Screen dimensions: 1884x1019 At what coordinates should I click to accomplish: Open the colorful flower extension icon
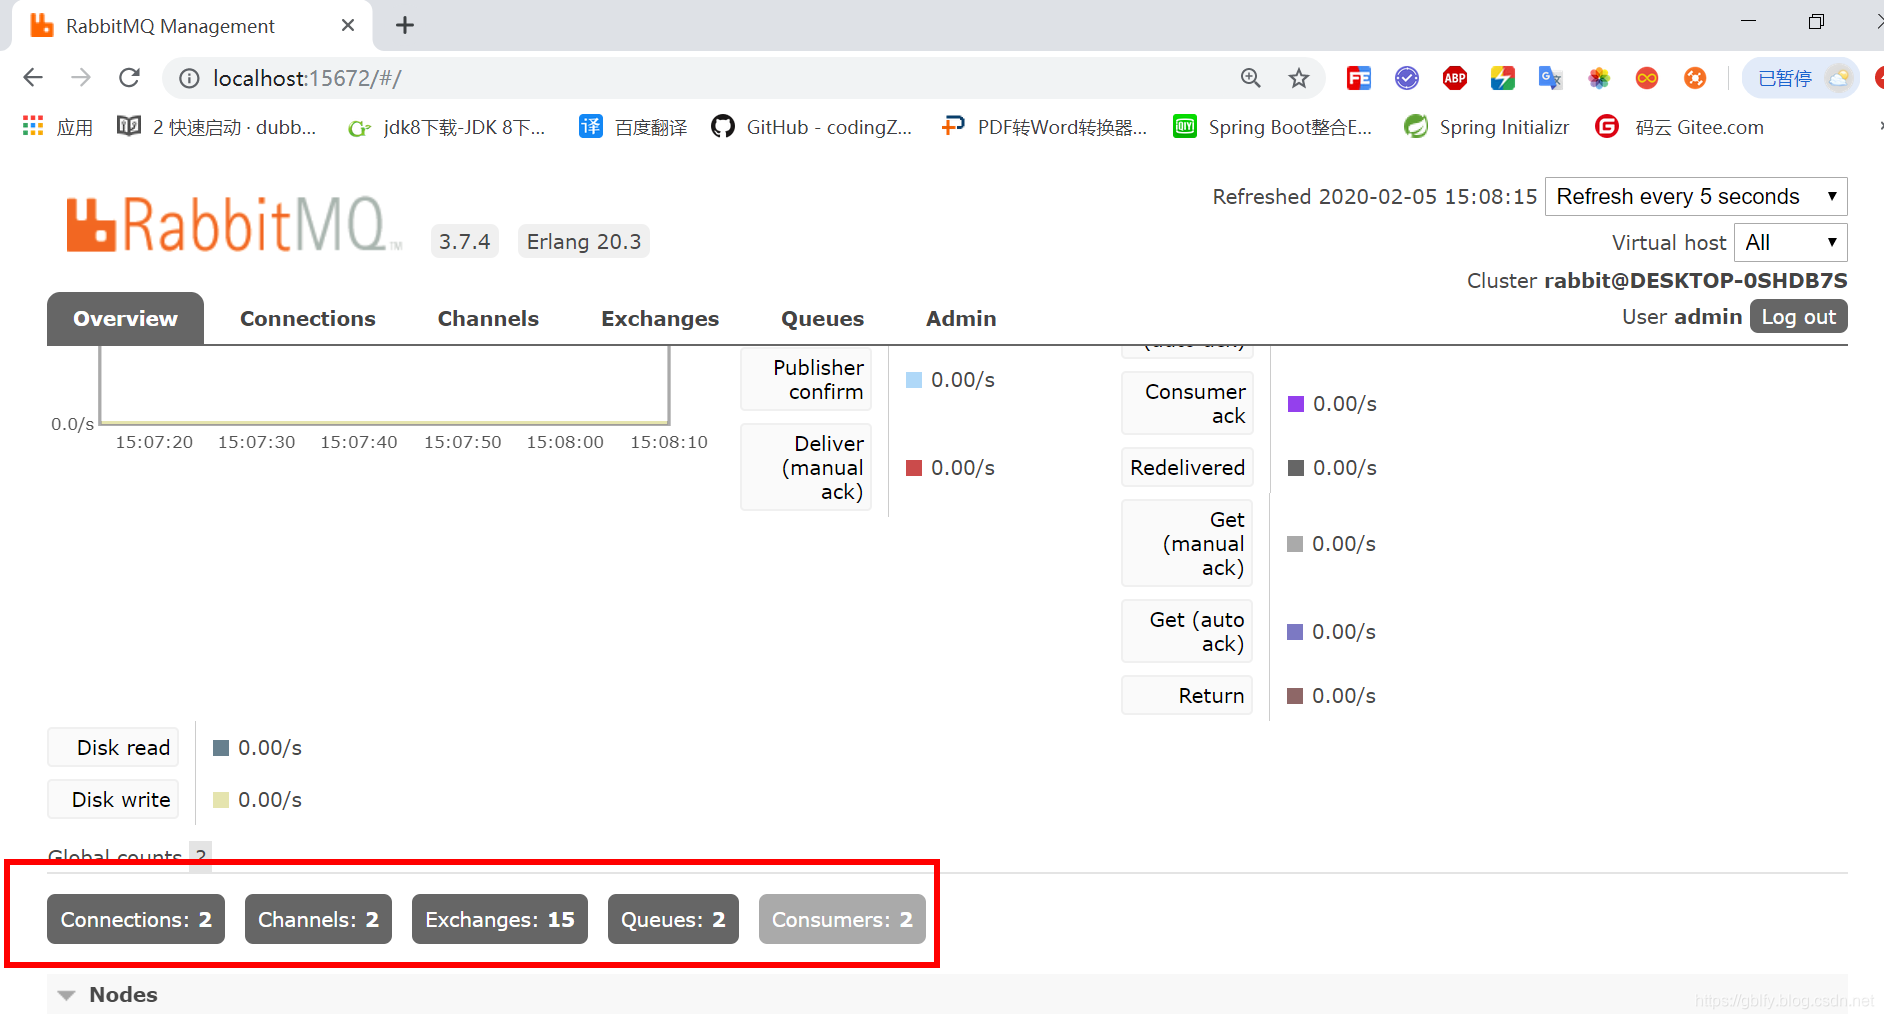1599,78
